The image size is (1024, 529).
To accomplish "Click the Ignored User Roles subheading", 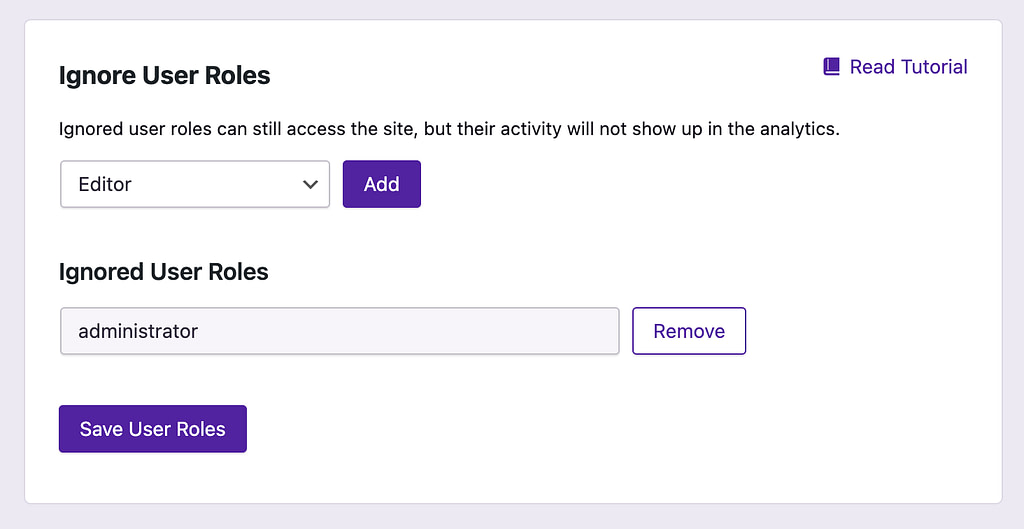I will (164, 272).
